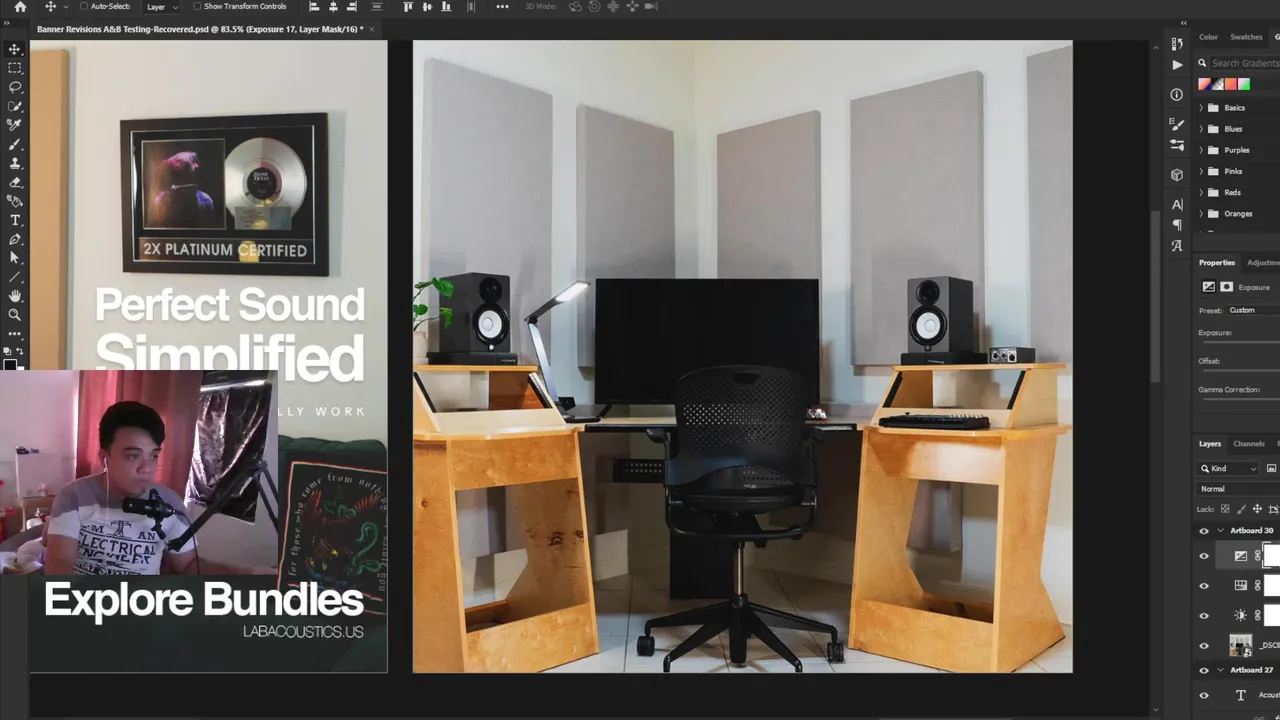Hide the _DSC photo layer
The width and height of the screenshot is (1280, 720).
(x=1204, y=646)
